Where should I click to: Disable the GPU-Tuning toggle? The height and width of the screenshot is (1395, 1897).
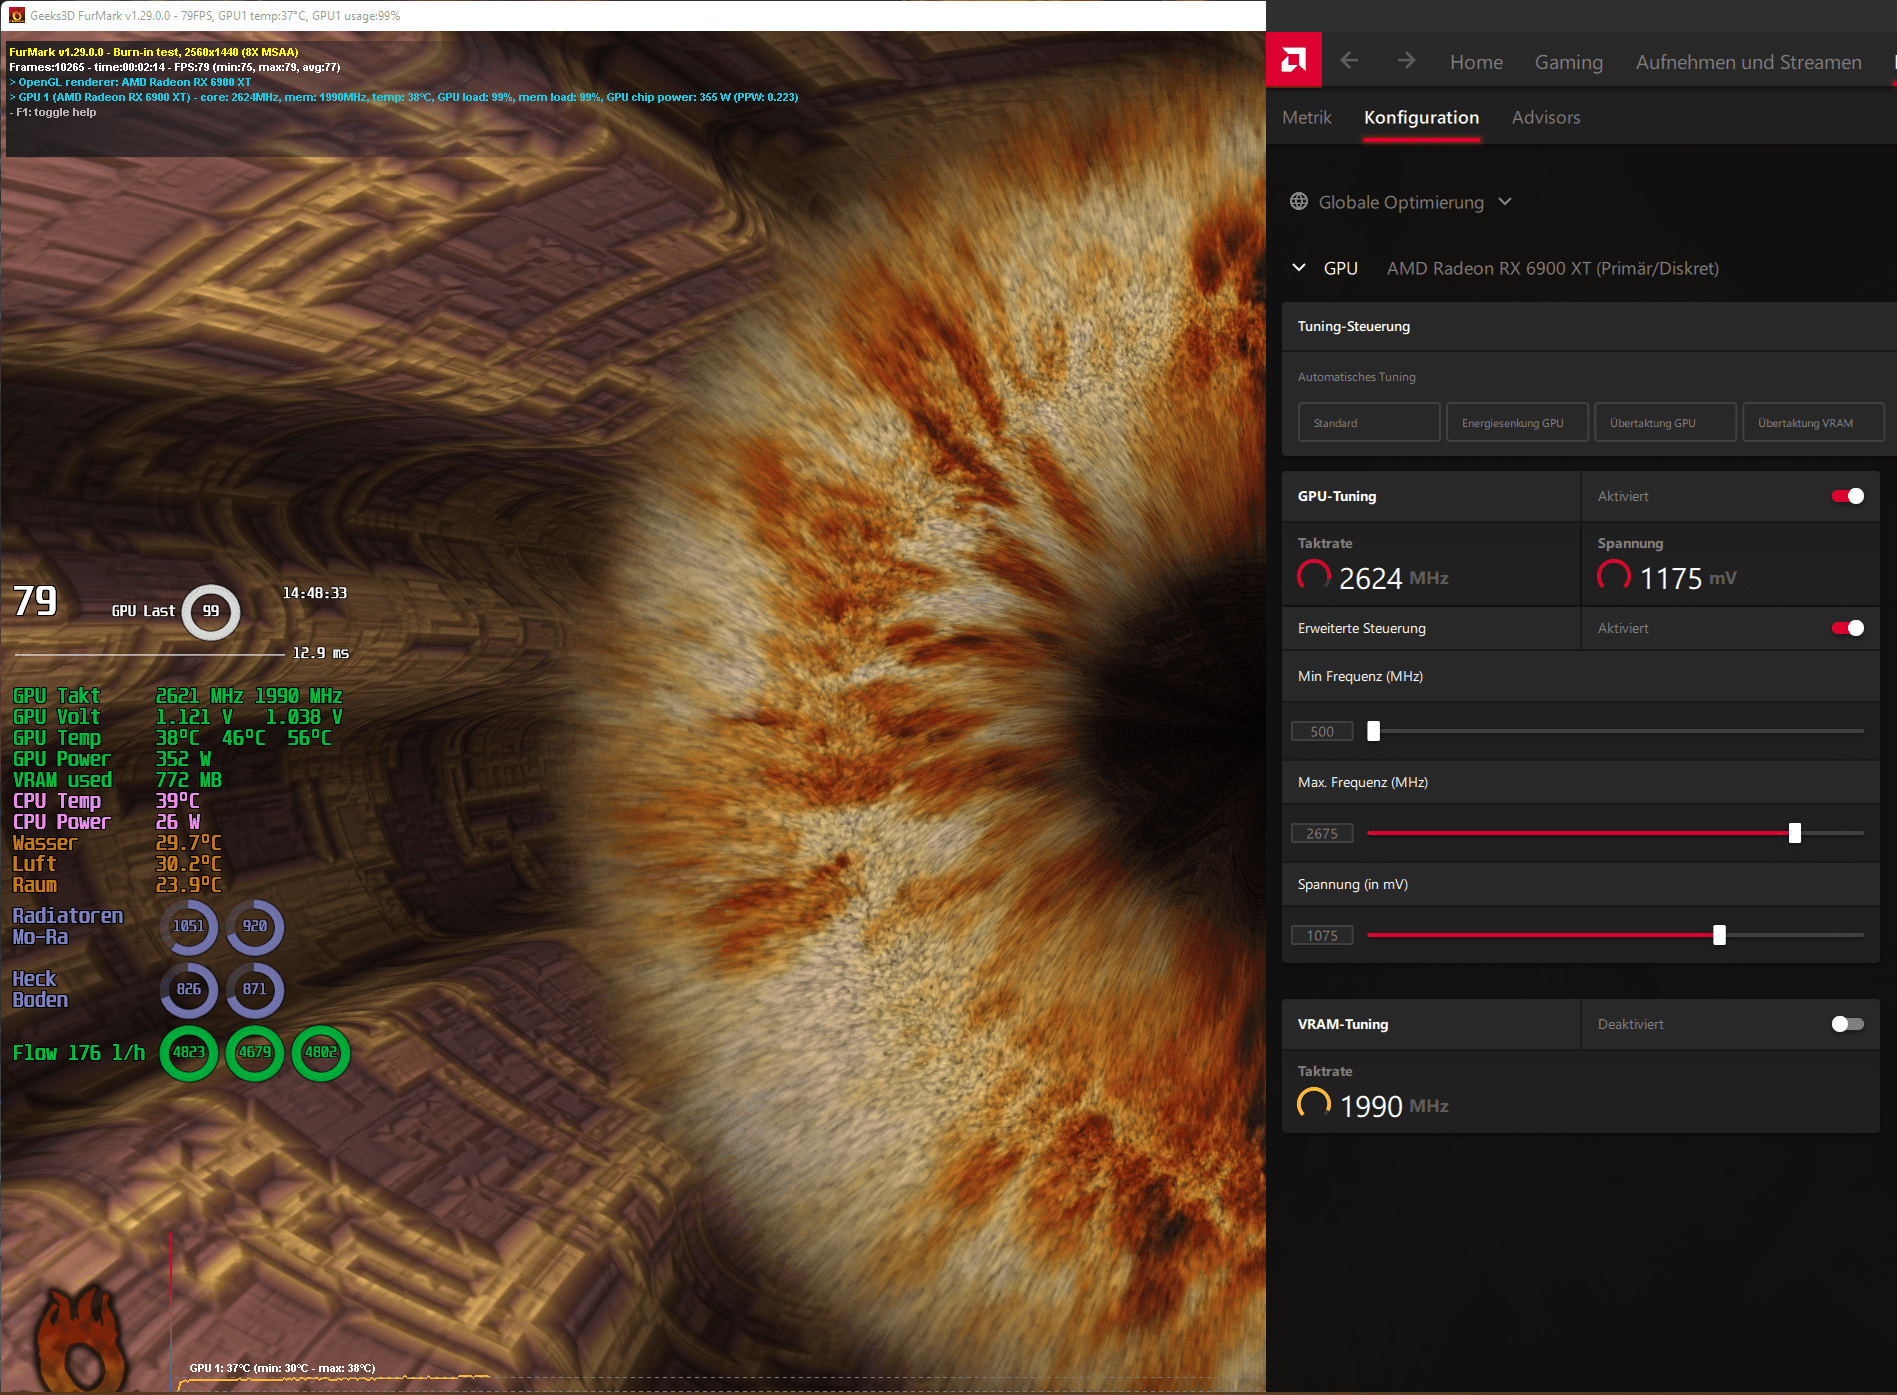(1847, 496)
